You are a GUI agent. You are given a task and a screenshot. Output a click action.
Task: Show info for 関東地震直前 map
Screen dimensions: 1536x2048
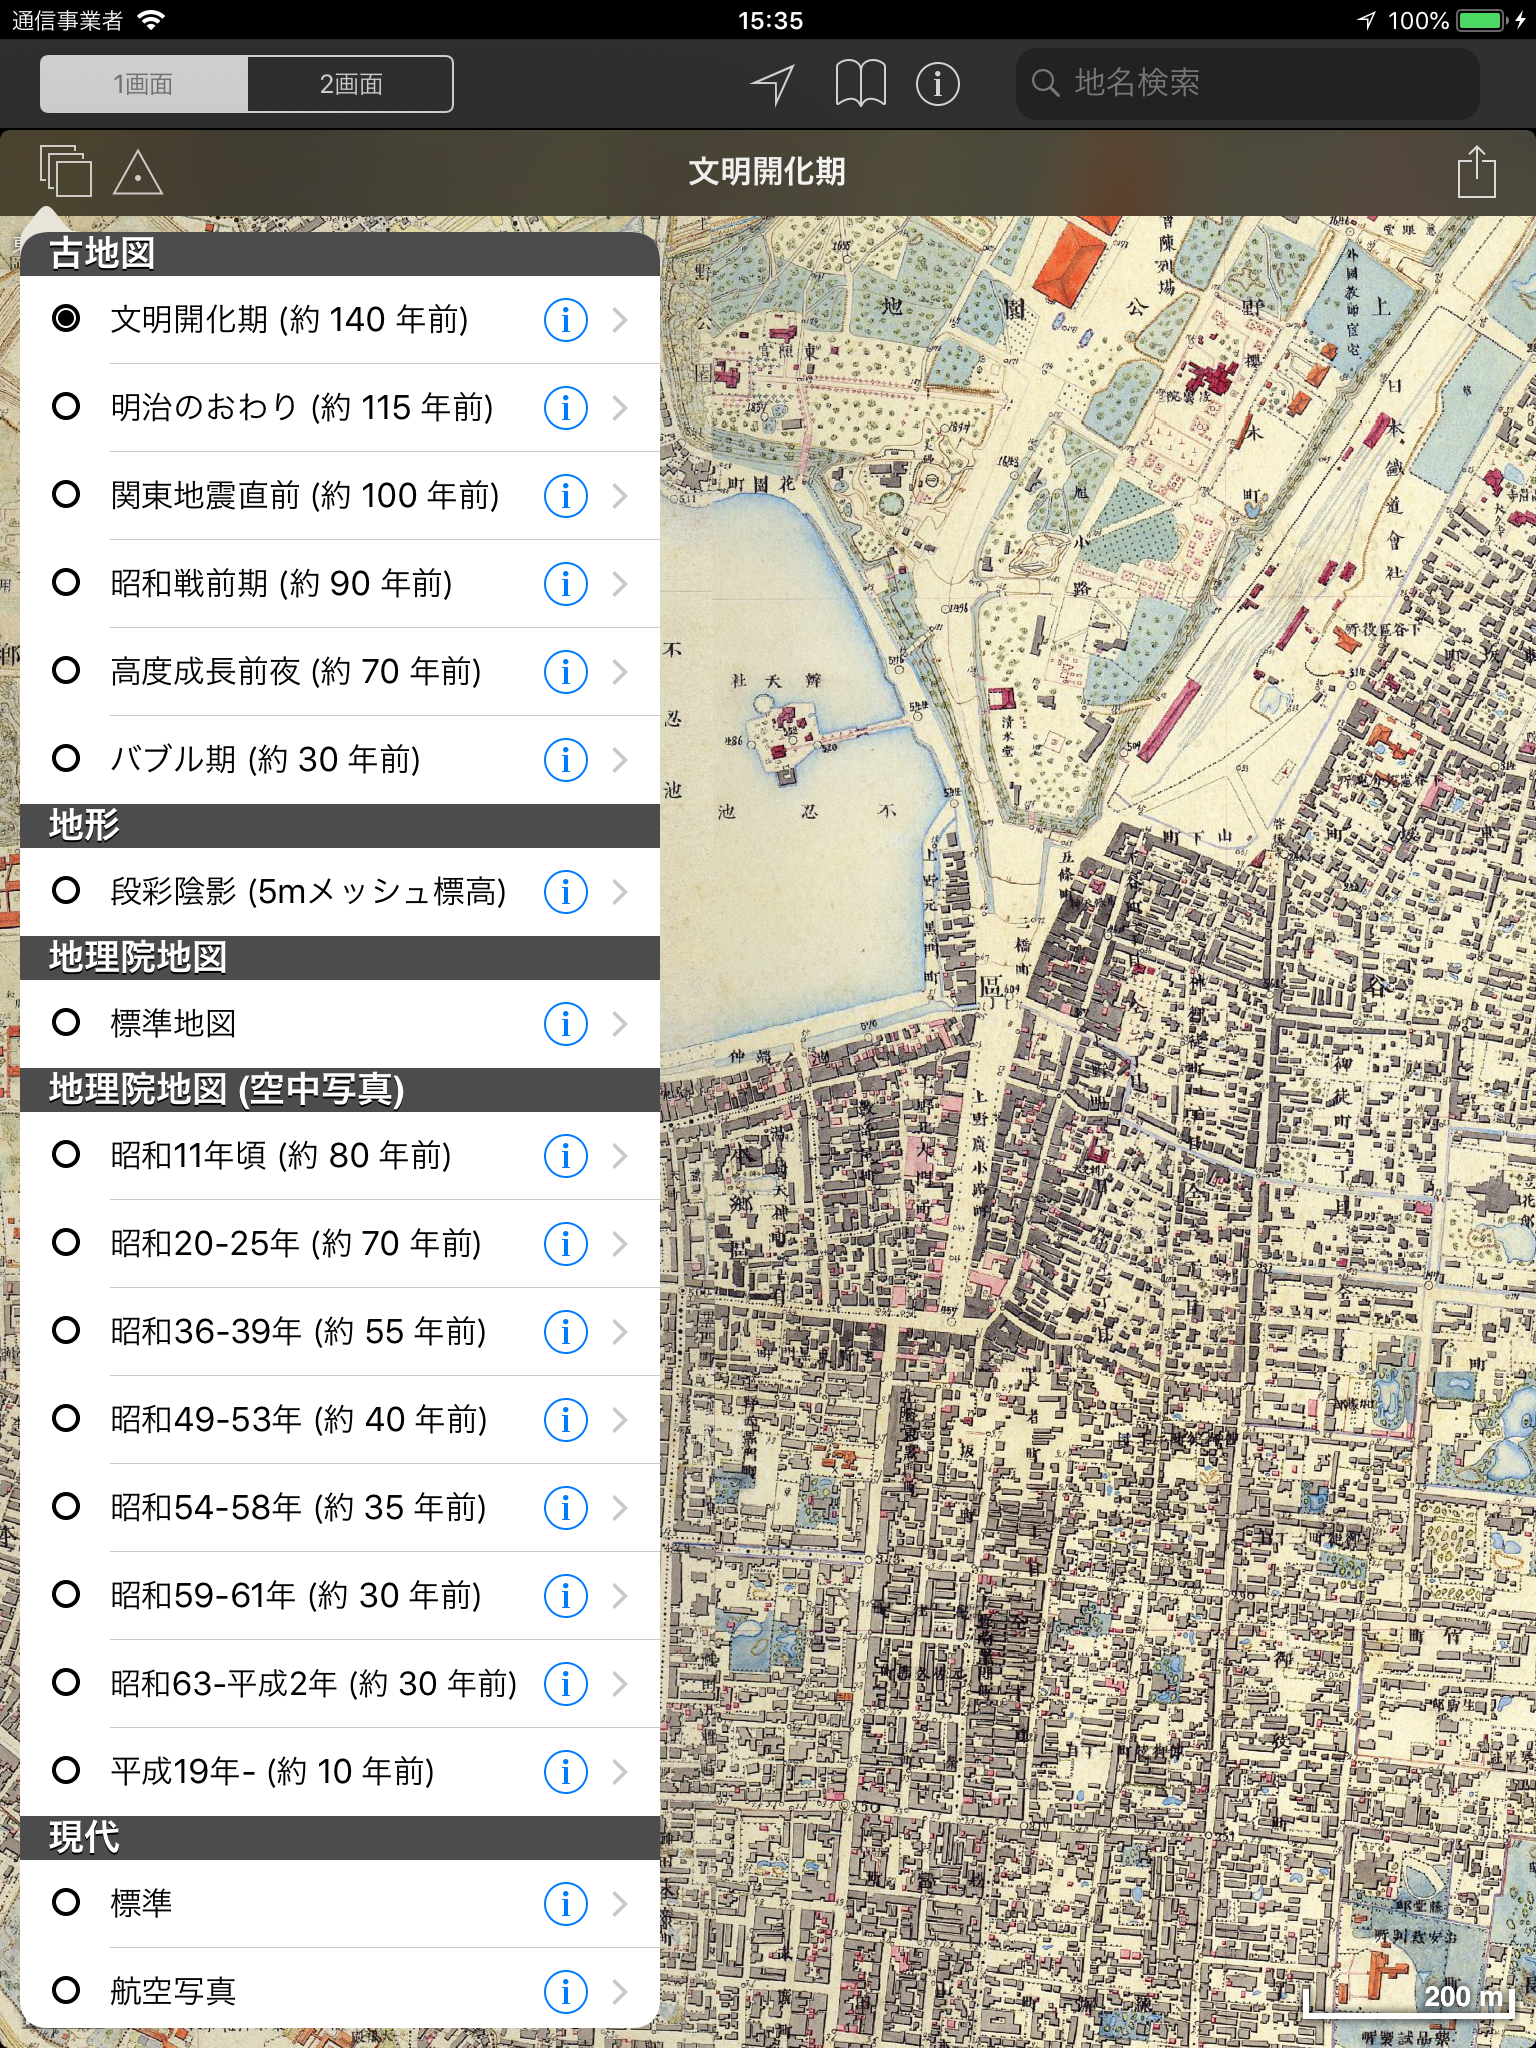point(566,496)
